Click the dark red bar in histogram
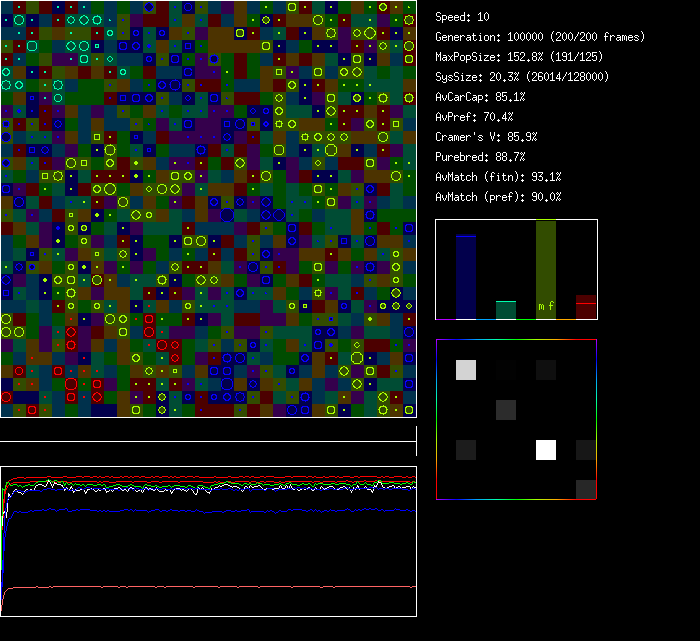700x641 pixels. (x=586, y=307)
